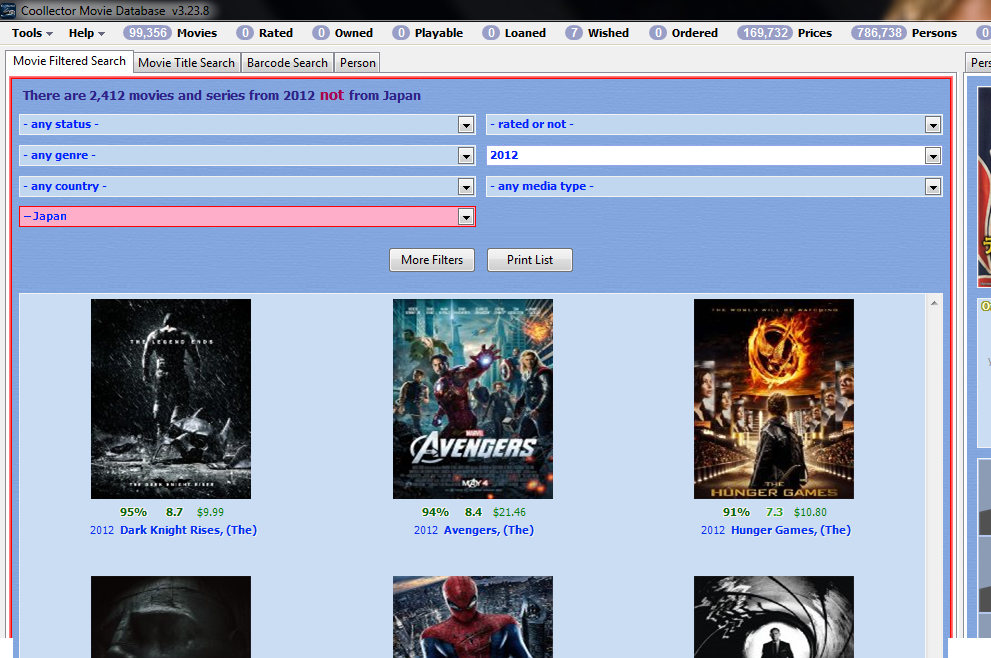Click the 'Dark Knight Rises, (The)' title link
Image resolution: width=991 pixels, height=658 pixels.
click(x=188, y=530)
